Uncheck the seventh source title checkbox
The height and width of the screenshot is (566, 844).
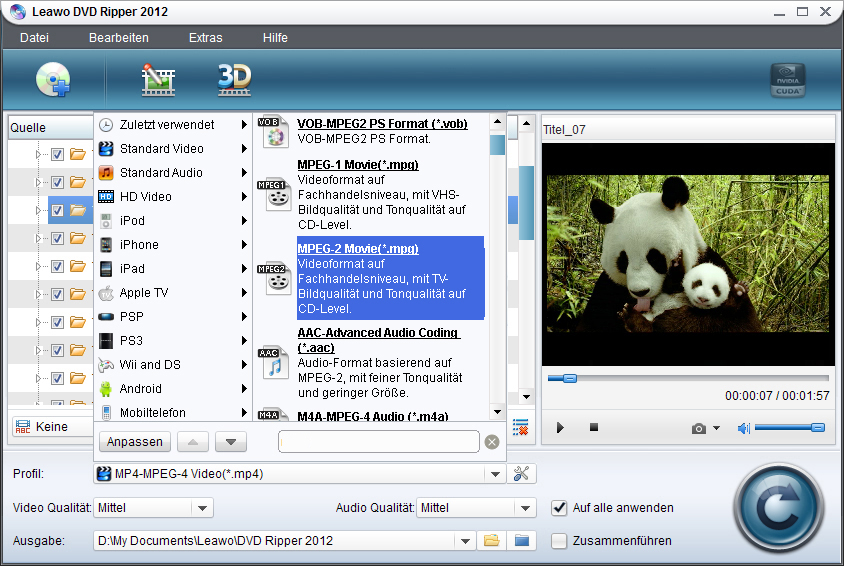tap(57, 322)
